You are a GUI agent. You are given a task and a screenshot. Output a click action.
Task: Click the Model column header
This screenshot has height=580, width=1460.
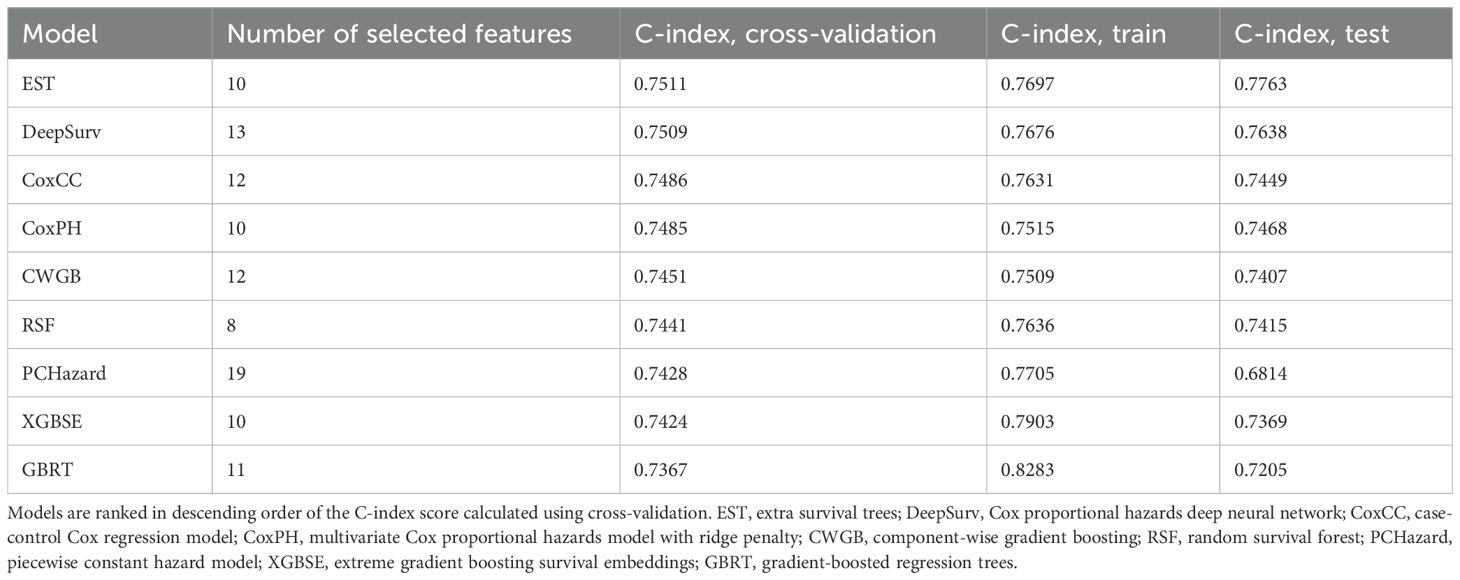60,34
